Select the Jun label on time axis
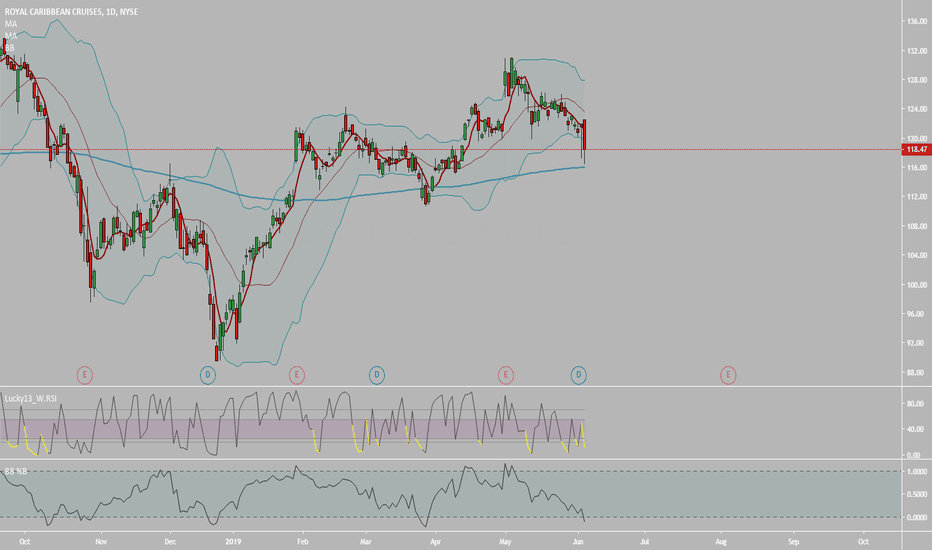Screen dimensions: 932x550 [578, 542]
